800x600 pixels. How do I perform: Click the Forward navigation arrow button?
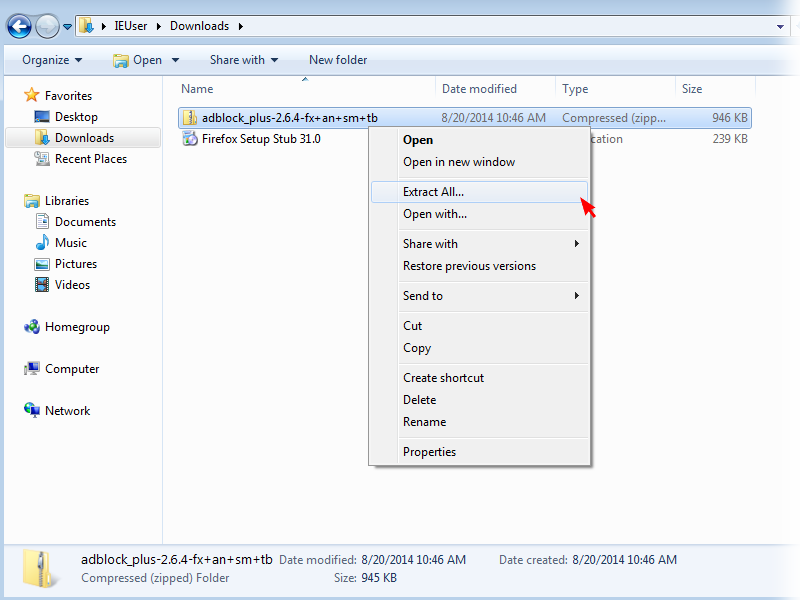47,27
